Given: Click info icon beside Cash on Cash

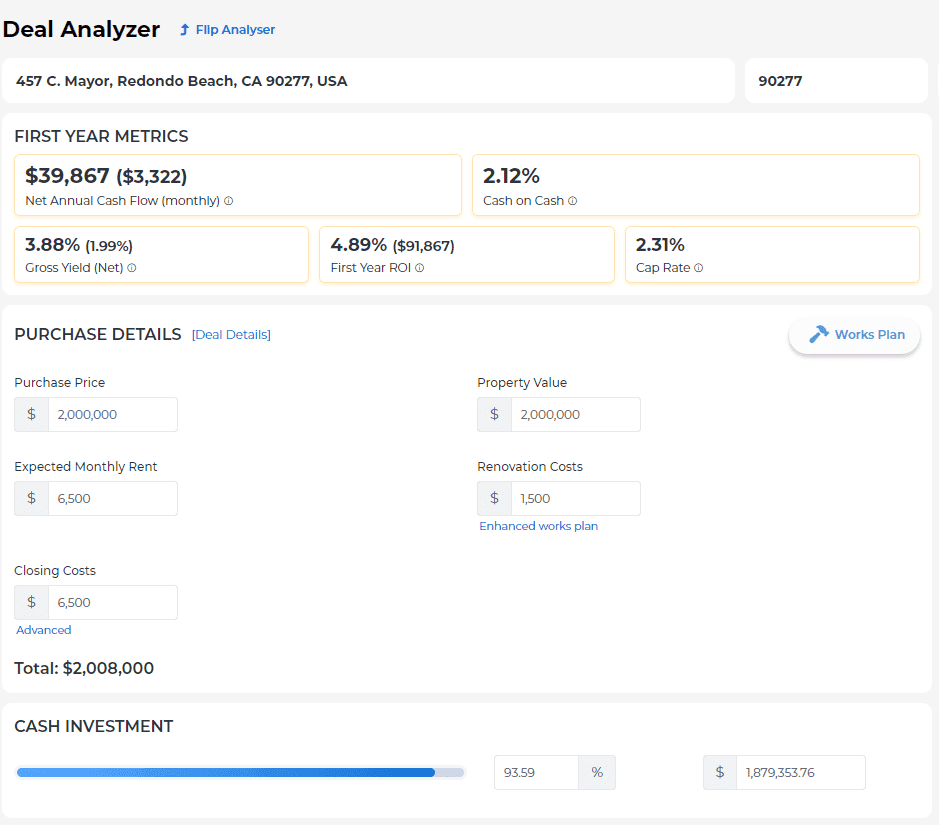Looking at the screenshot, I should (x=573, y=201).
